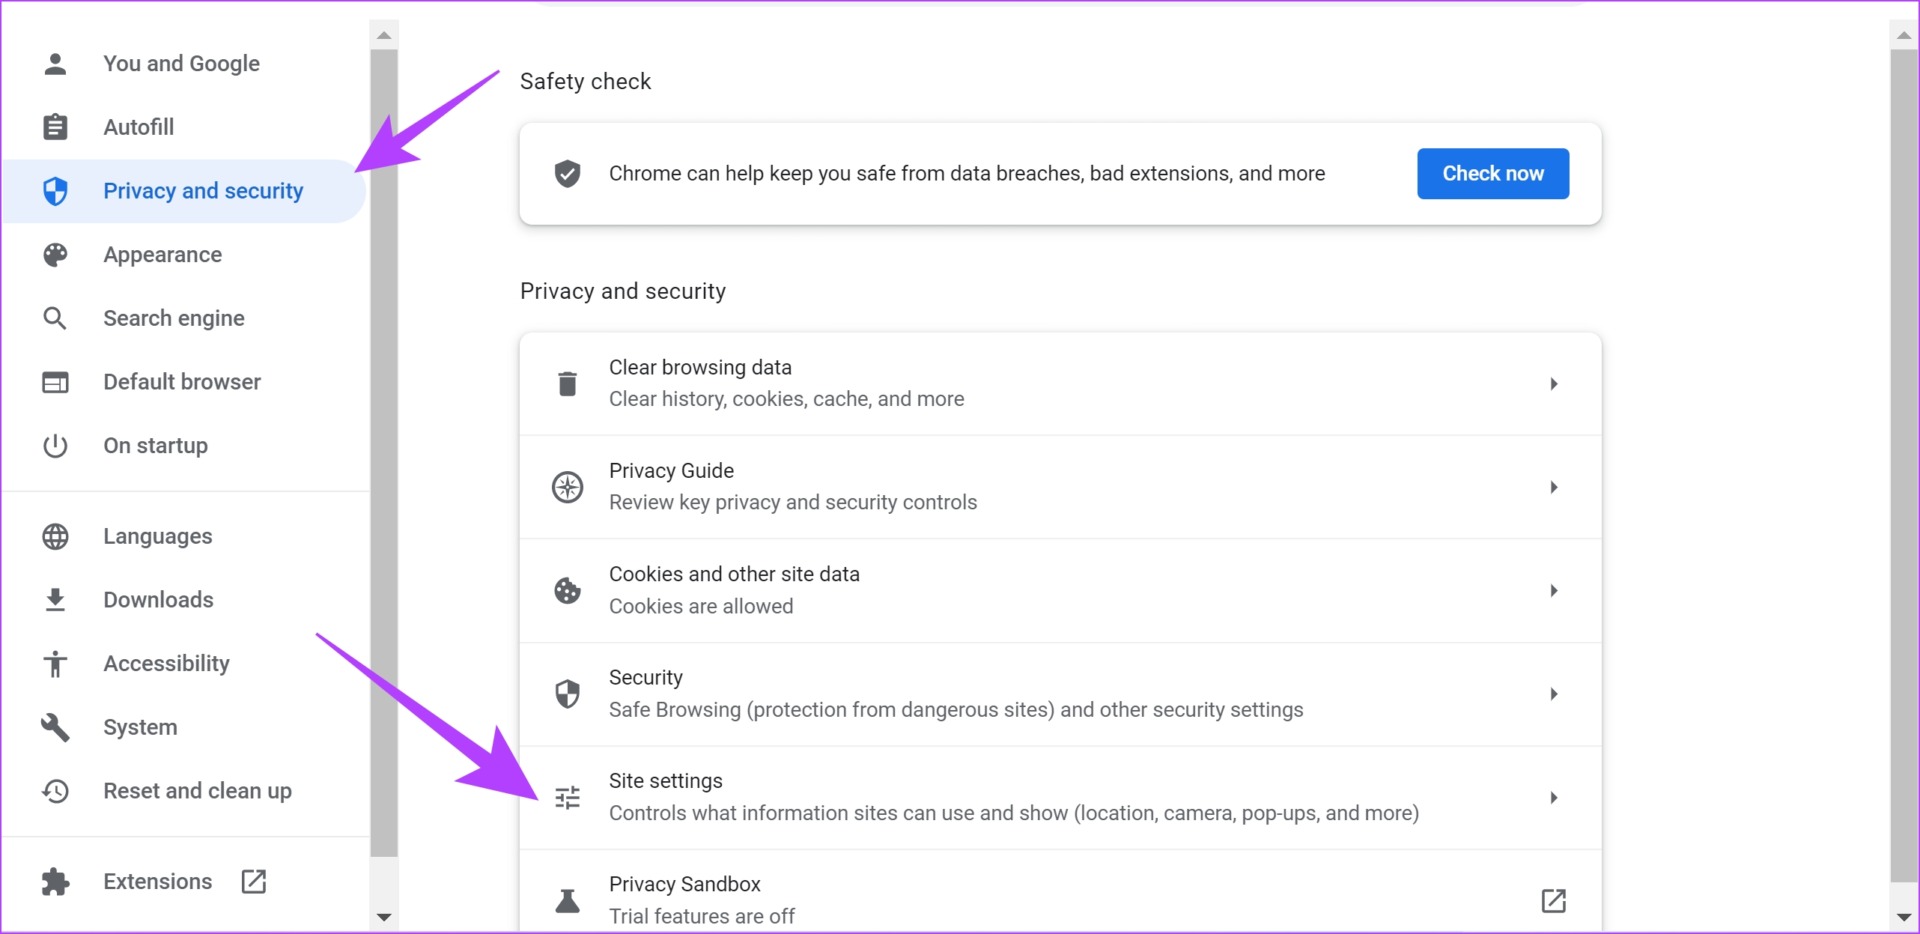Expand the Security row arrow
Viewport: 1920px width, 934px height.
[1553, 694]
